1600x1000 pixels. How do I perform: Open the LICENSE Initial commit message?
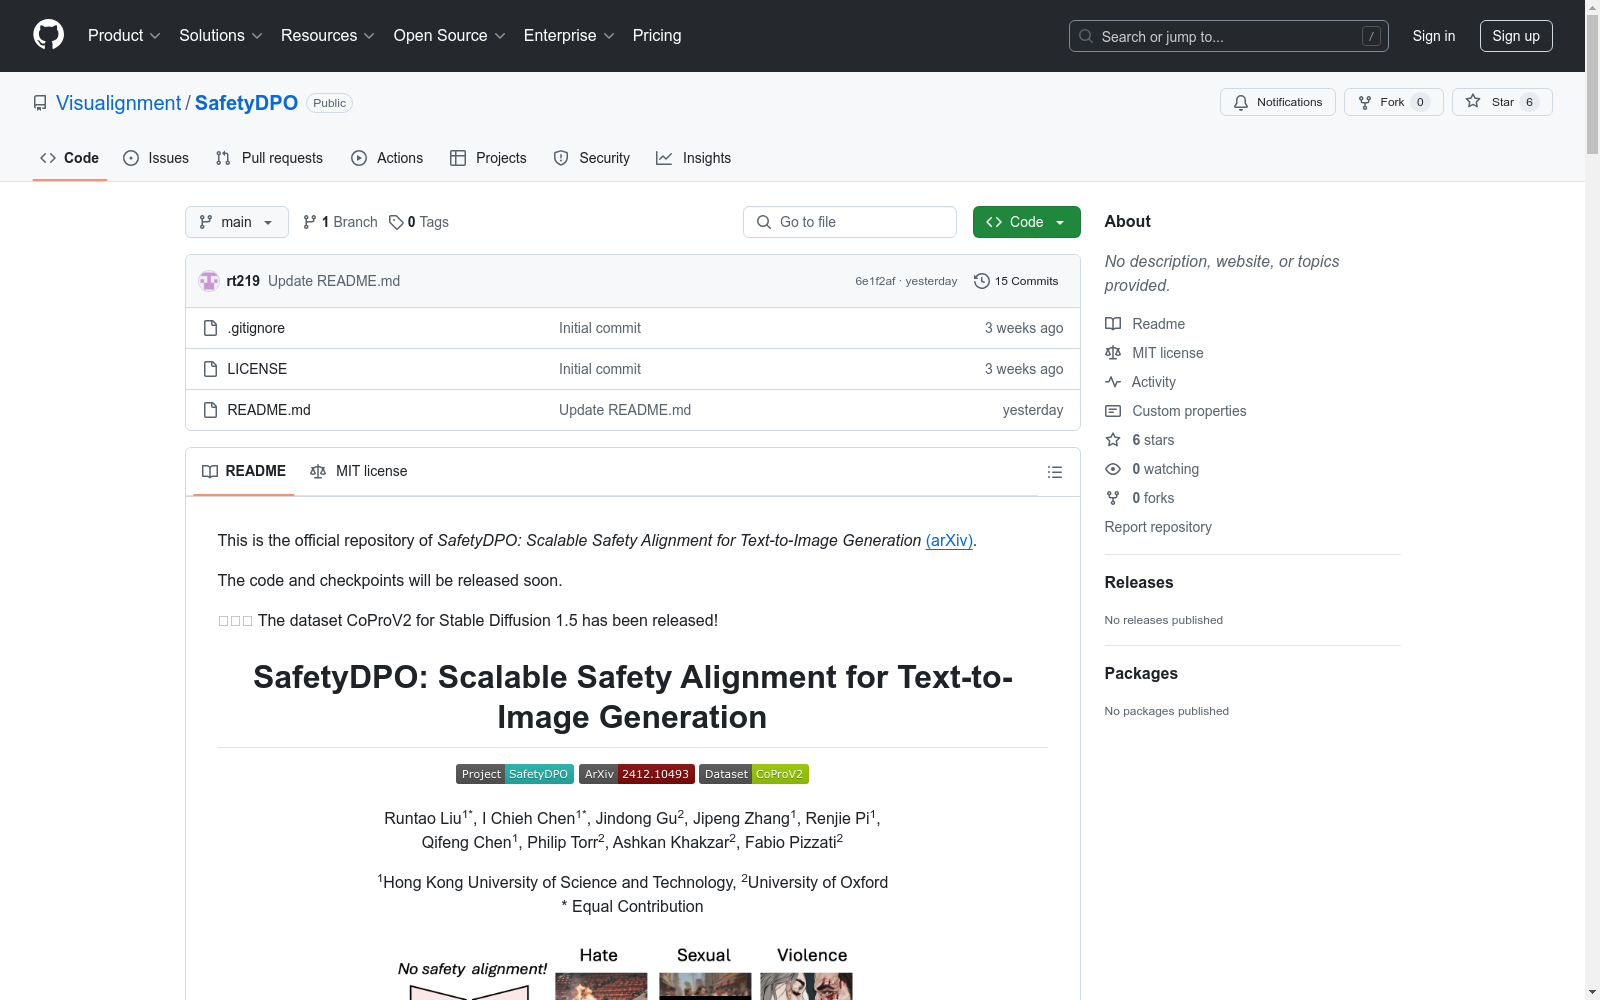point(600,369)
